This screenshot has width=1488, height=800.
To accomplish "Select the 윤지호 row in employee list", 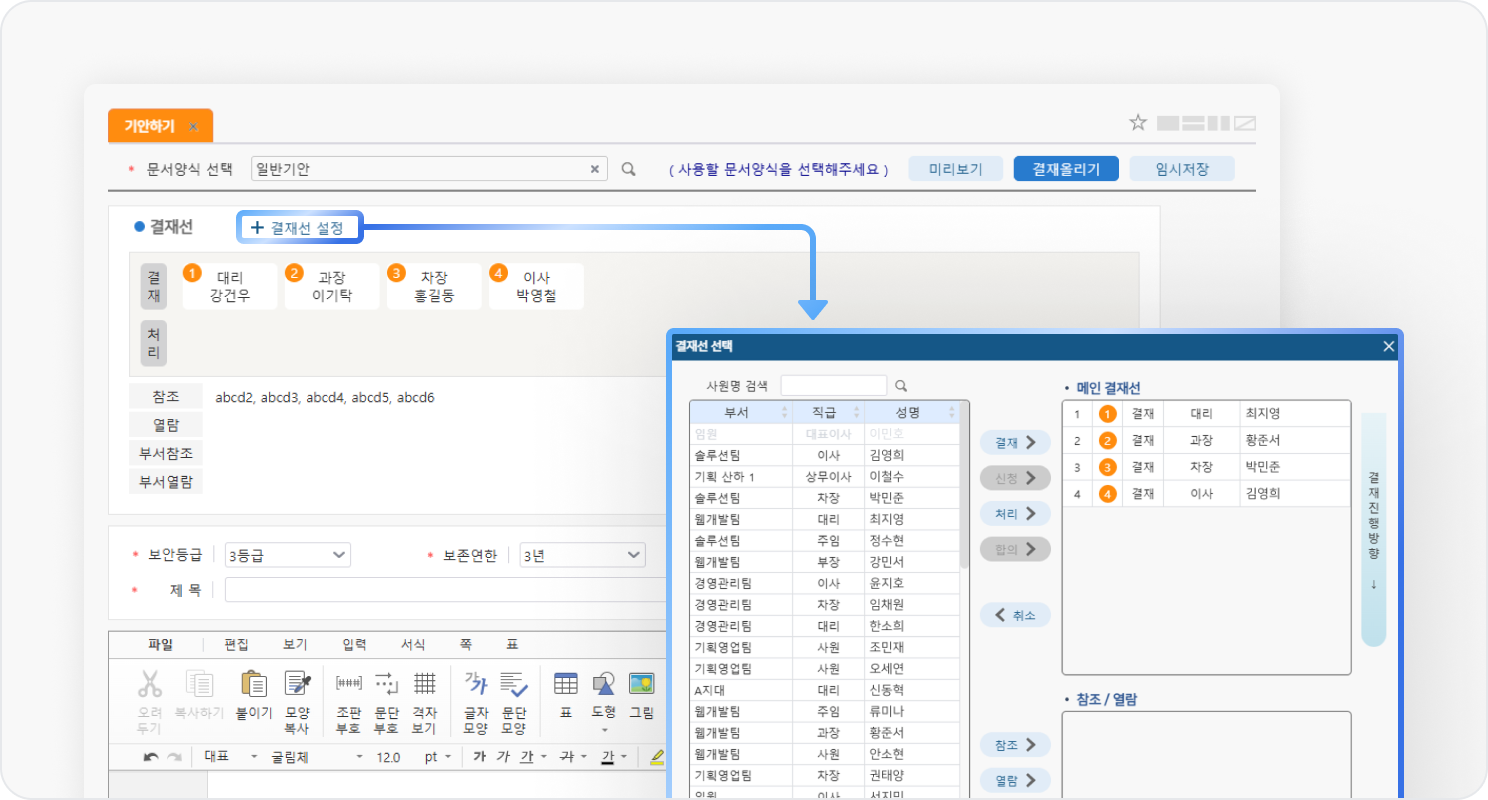I will [x=824, y=583].
